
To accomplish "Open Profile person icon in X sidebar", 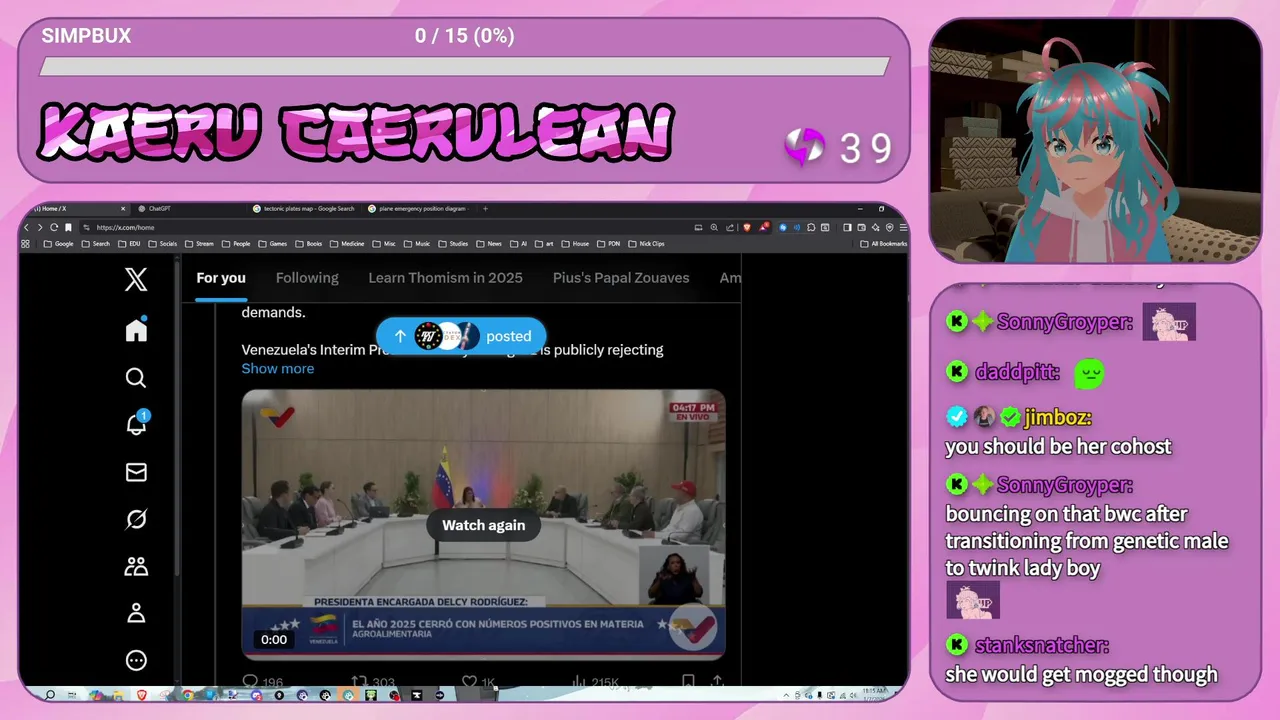I will pos(136,613).
